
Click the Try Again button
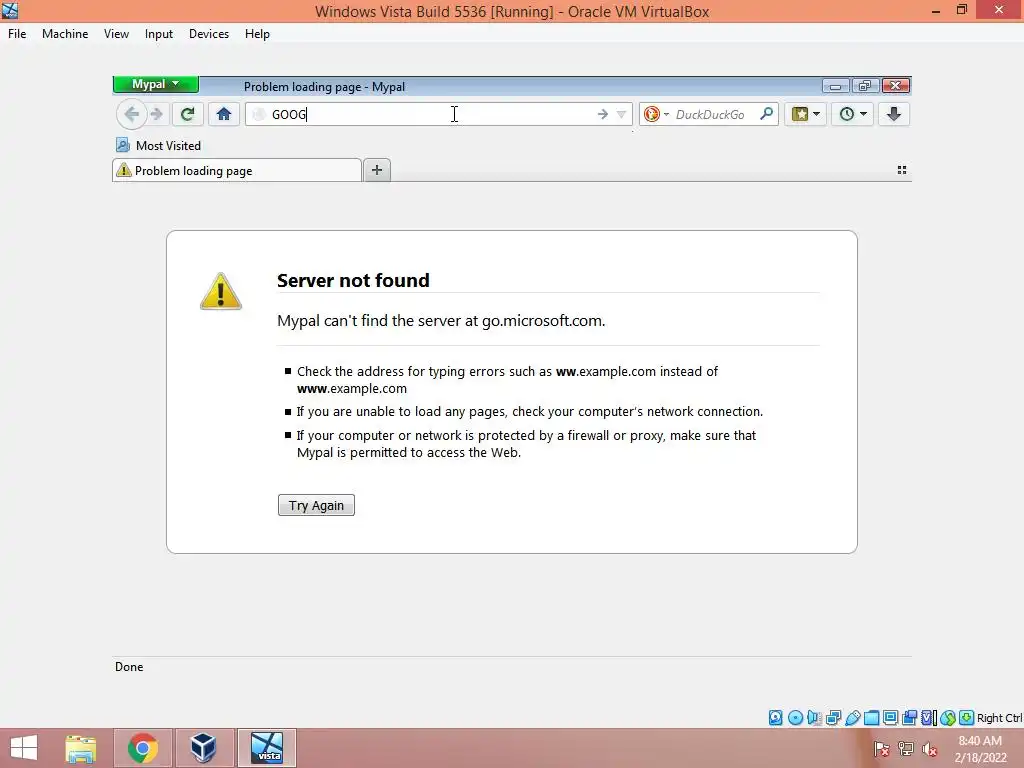(x=316, y=505)
